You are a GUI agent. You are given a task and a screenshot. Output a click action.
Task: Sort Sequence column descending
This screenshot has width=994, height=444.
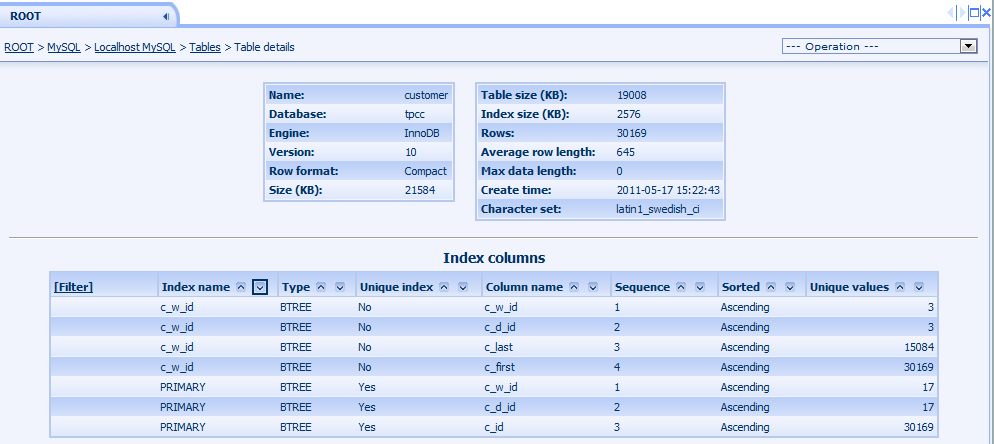(700, 287)
